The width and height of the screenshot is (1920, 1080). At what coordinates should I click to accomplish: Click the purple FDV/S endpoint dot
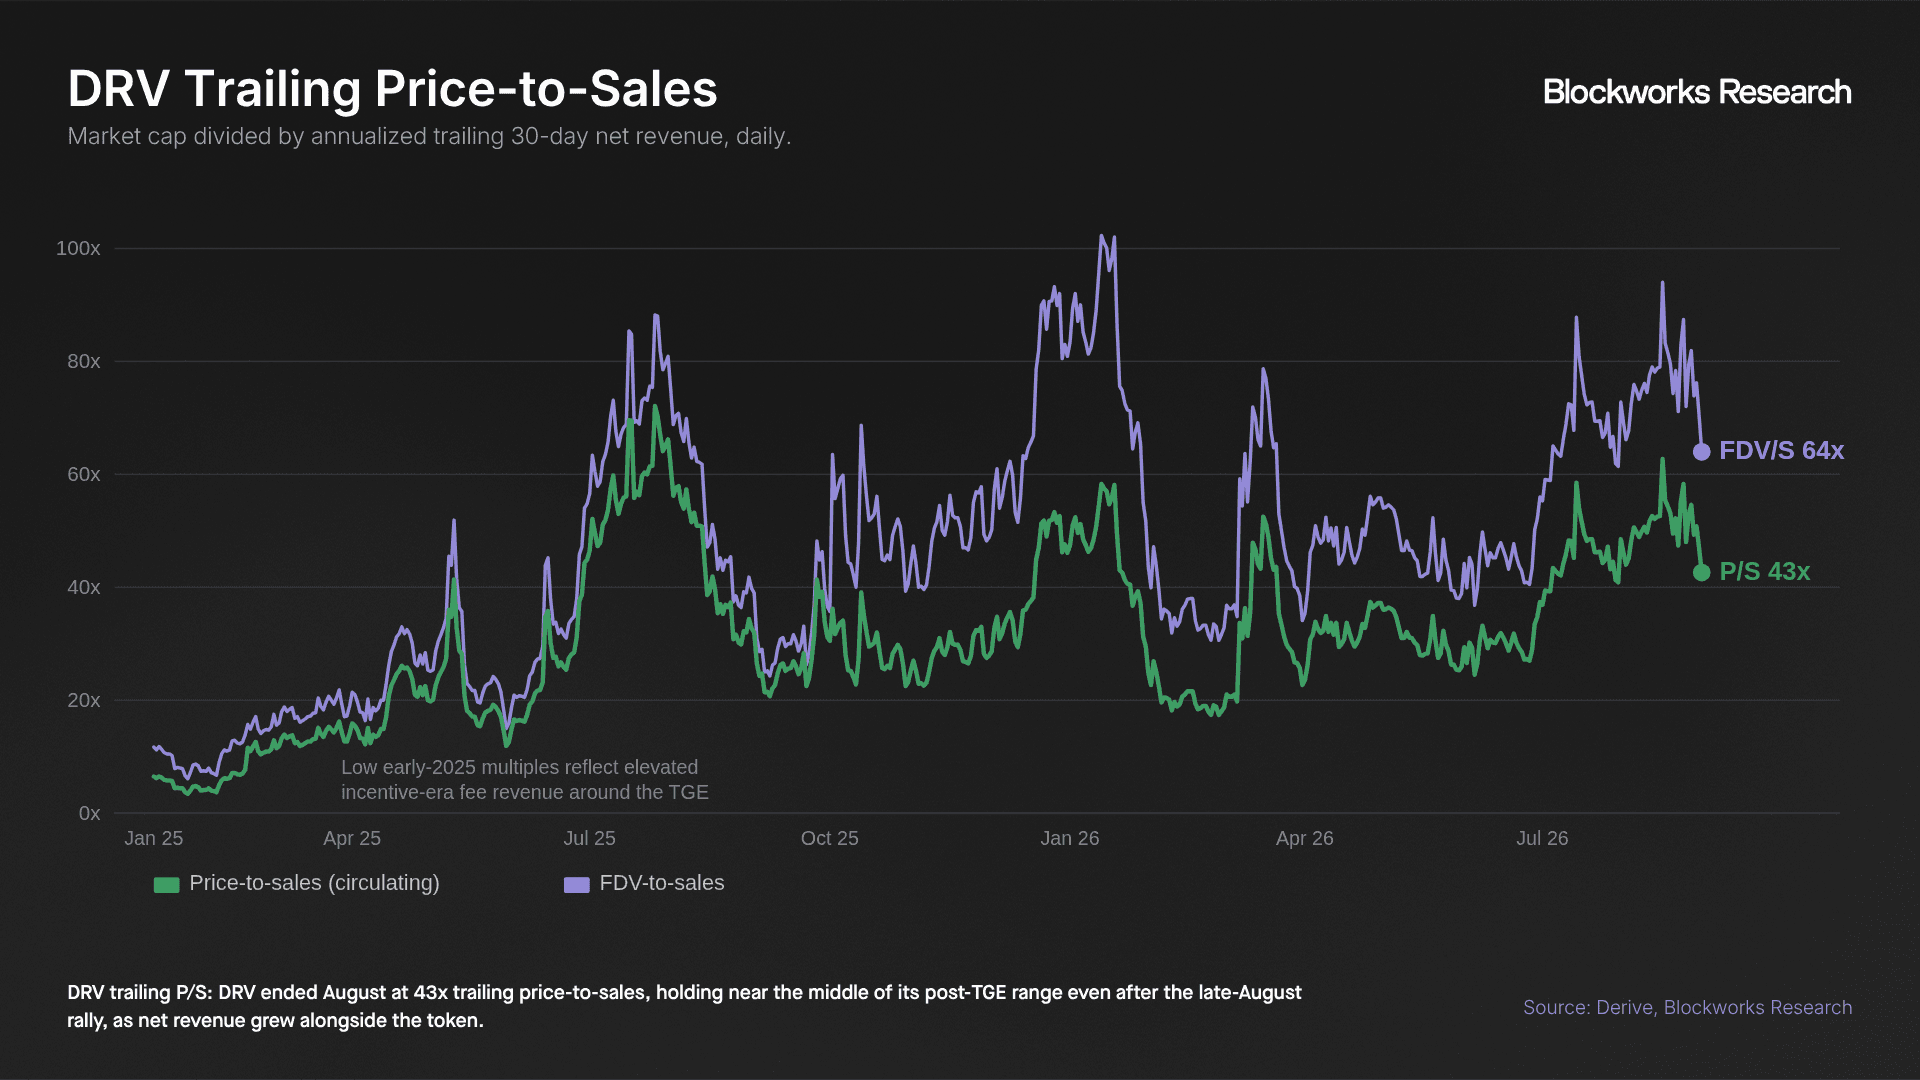[1701, 452]
